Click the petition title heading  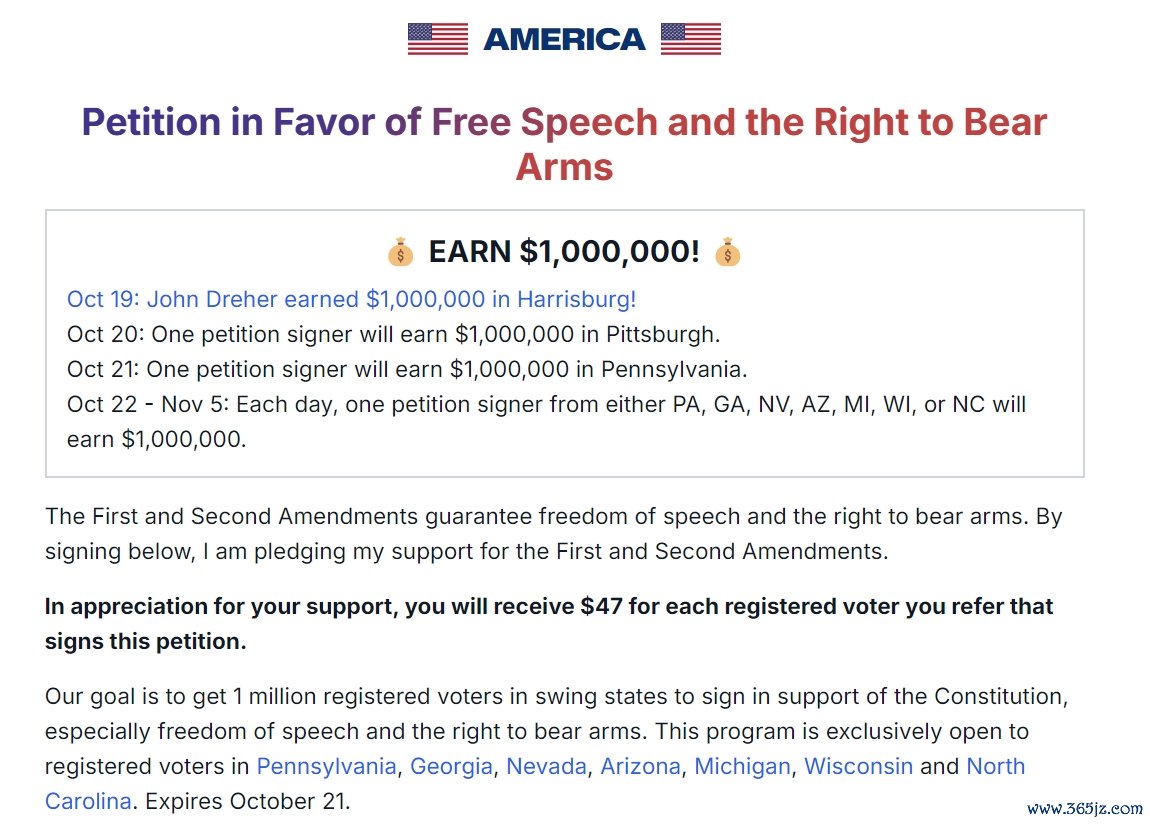(x=564, y=144)
